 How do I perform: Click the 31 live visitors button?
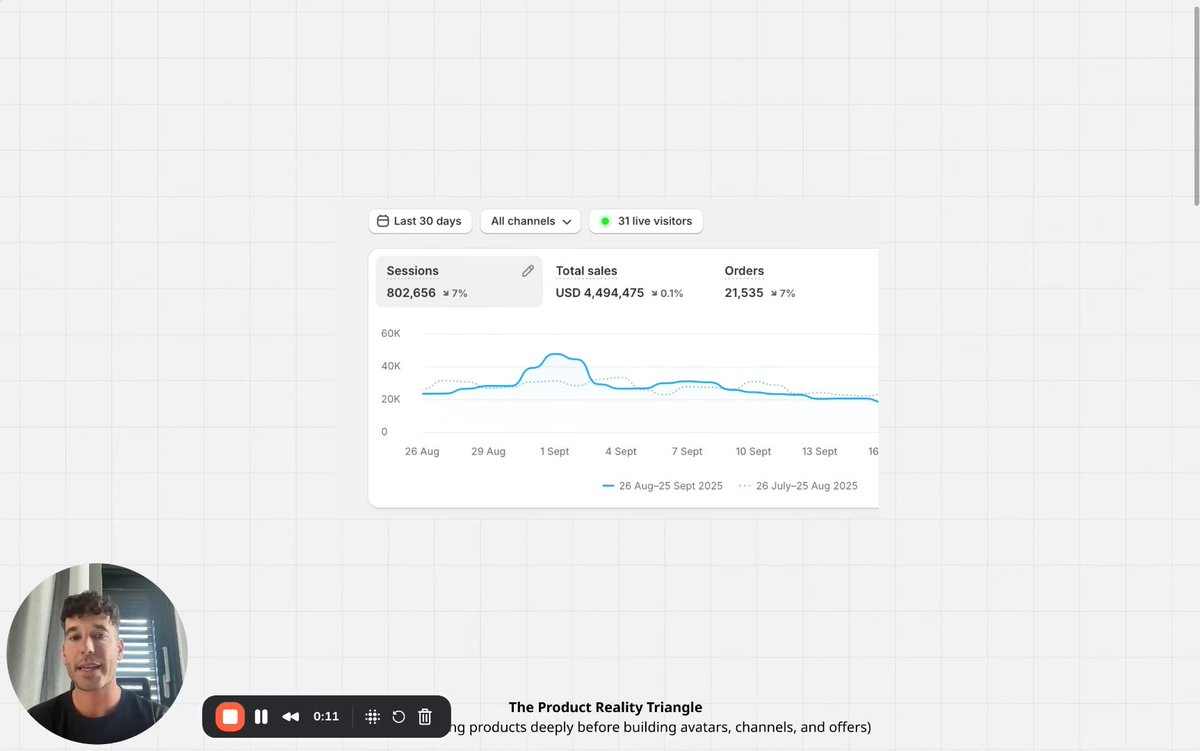point(646,221)
